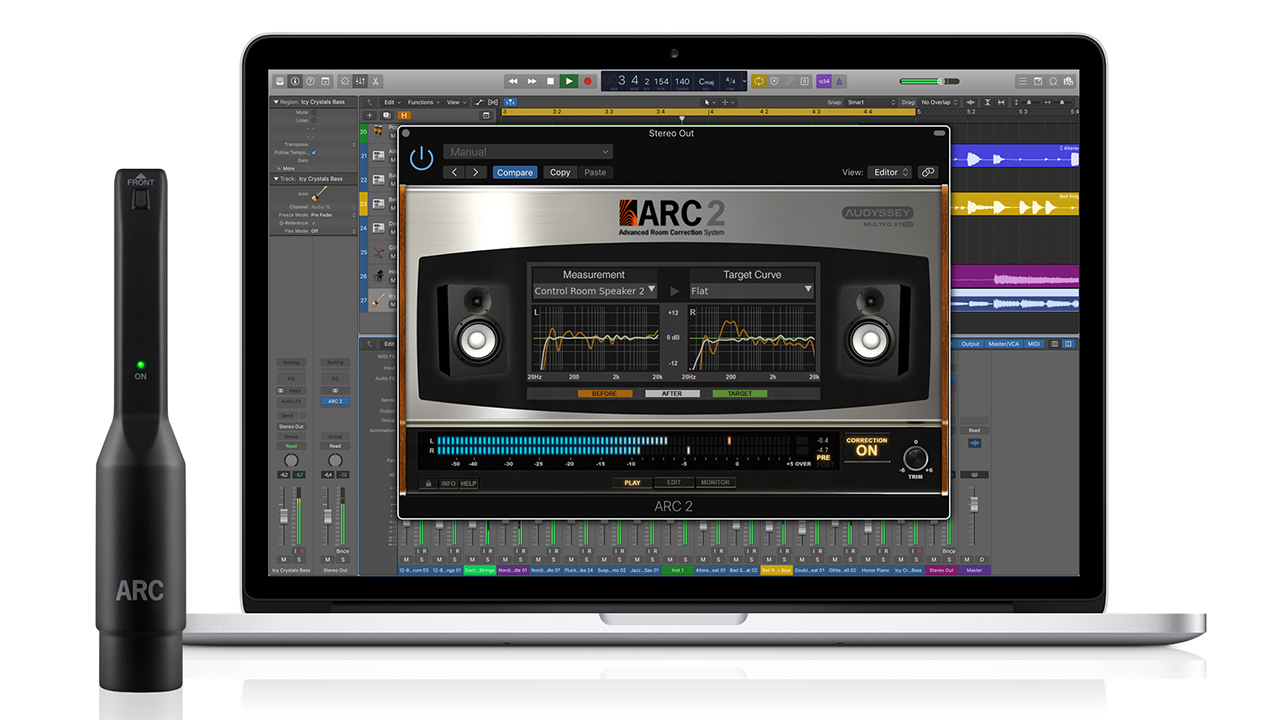Viewport: 1280px width, 720px height.
Task: Click the red Record button in the transport
Action: point(588,81)
